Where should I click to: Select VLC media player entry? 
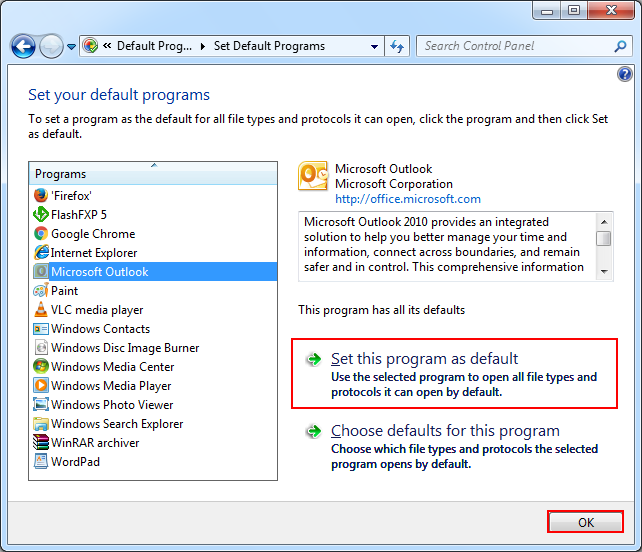(x=153, y=309)
